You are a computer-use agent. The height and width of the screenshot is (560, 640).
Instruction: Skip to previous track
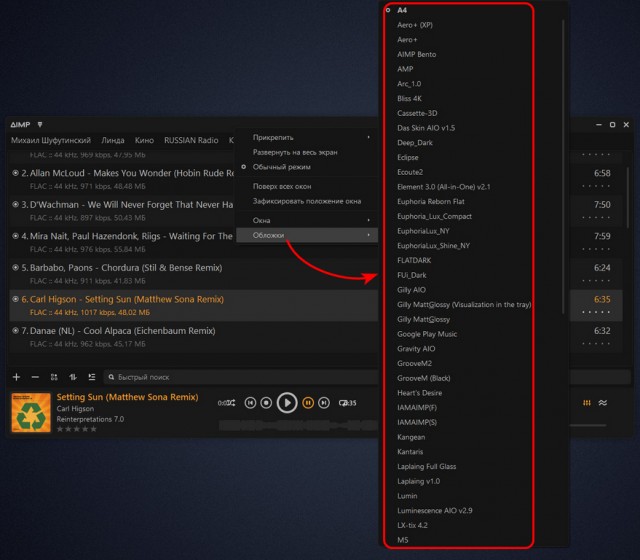pos(249,403)
